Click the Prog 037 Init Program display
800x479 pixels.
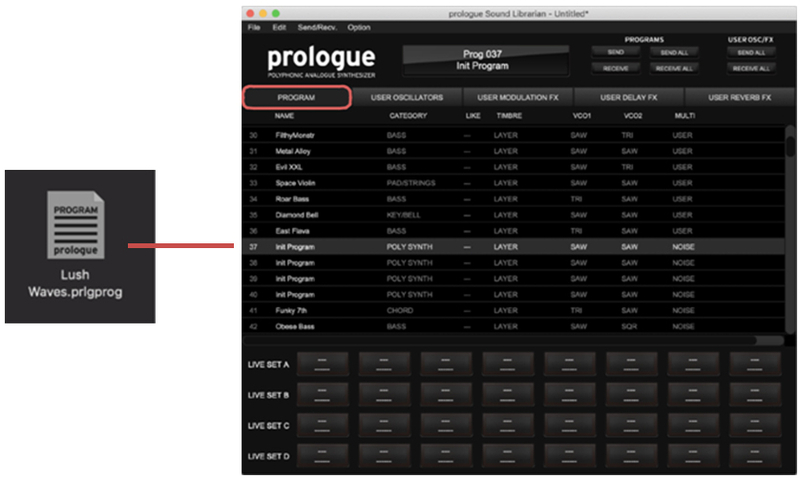(x=485, y=60)
